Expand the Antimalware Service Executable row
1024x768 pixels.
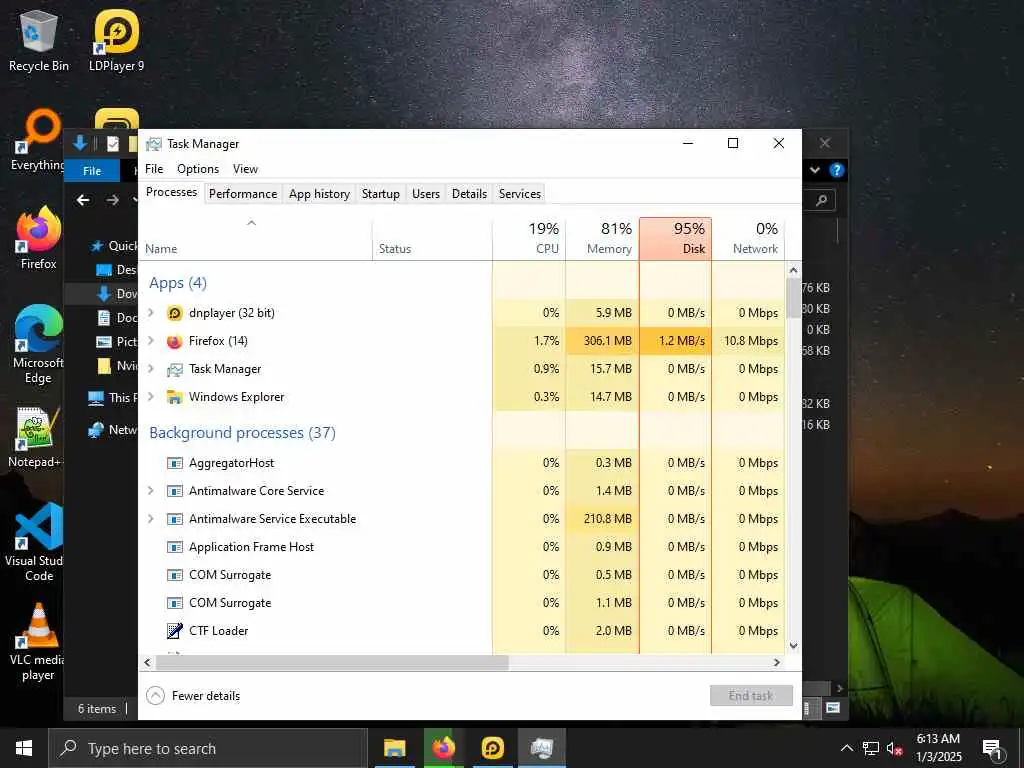tap(151, 519)
